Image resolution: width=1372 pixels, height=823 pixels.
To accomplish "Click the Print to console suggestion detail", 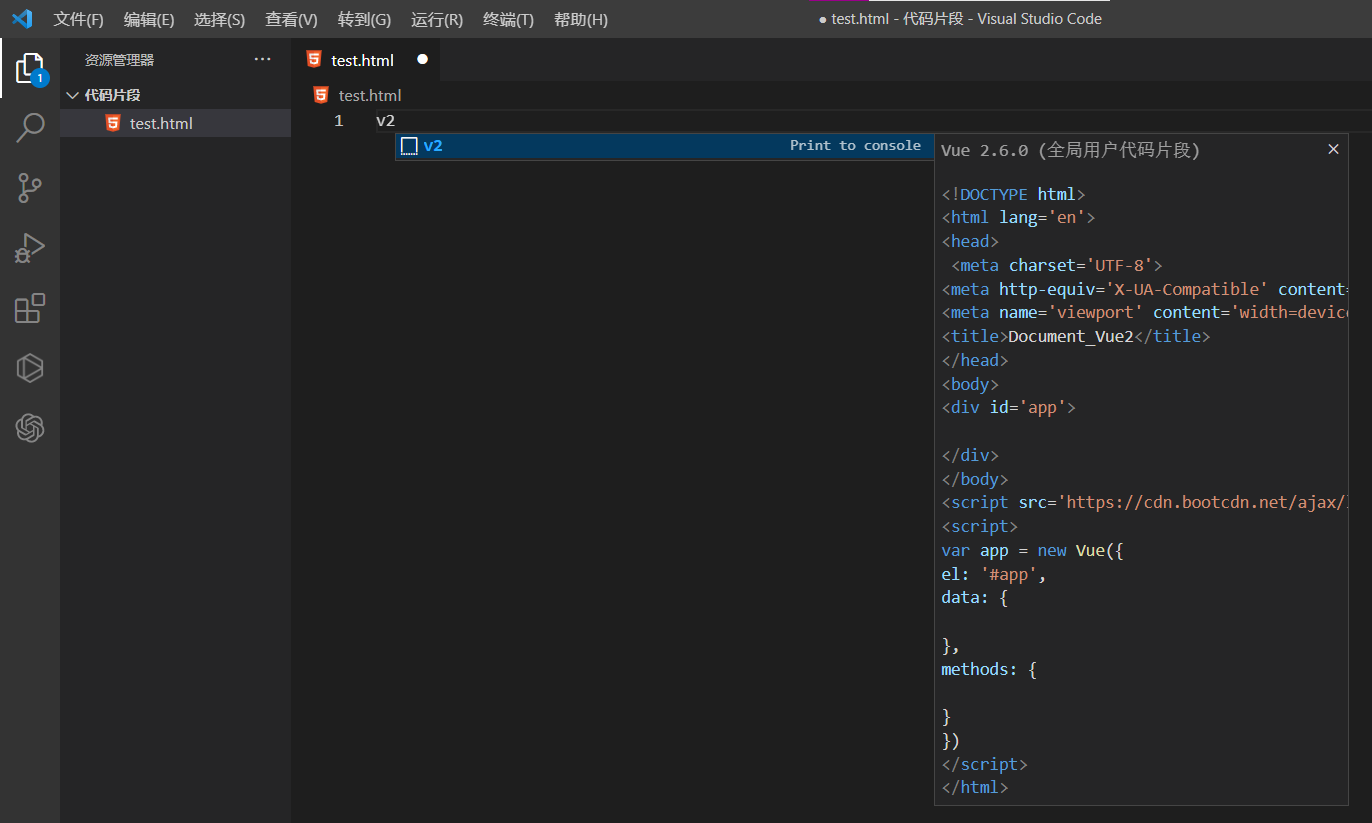I will (855, 145).
